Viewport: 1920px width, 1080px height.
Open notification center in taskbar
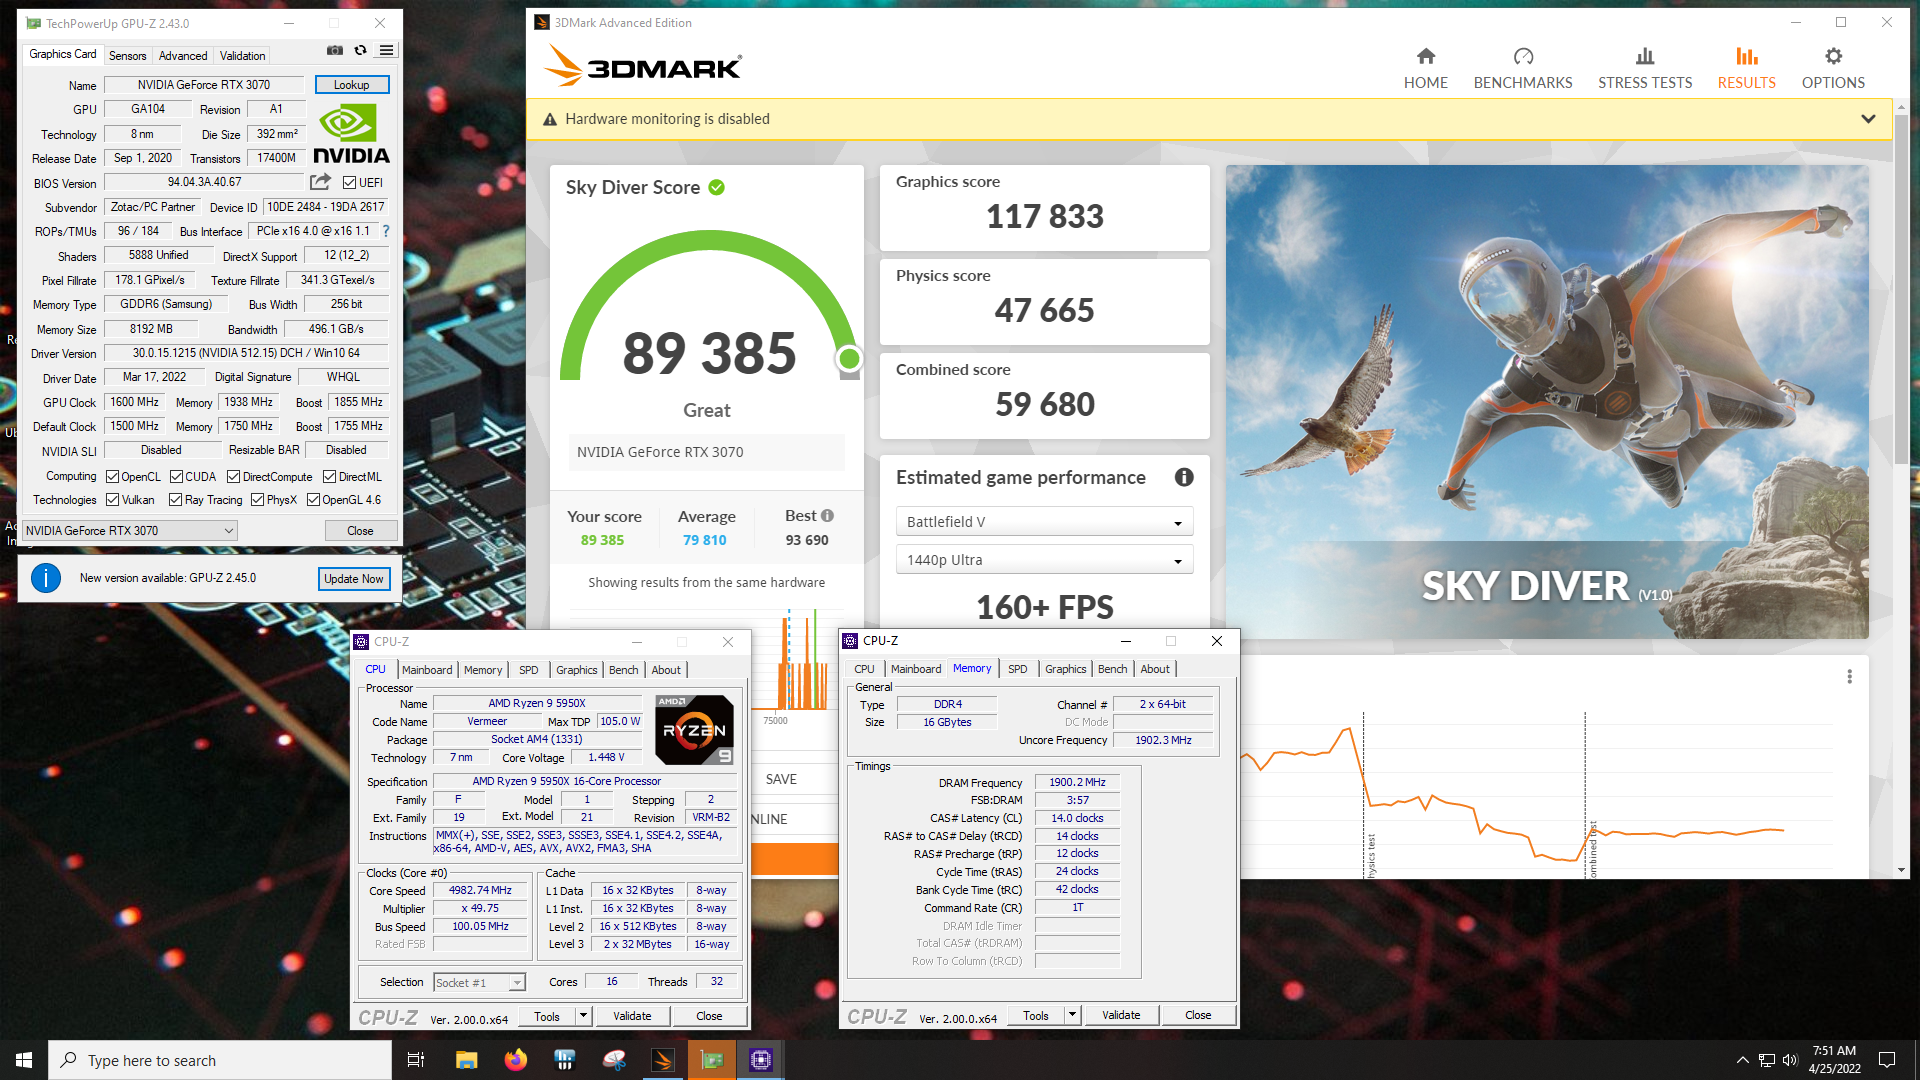pyautogui.click(x=1887, y=1060)
